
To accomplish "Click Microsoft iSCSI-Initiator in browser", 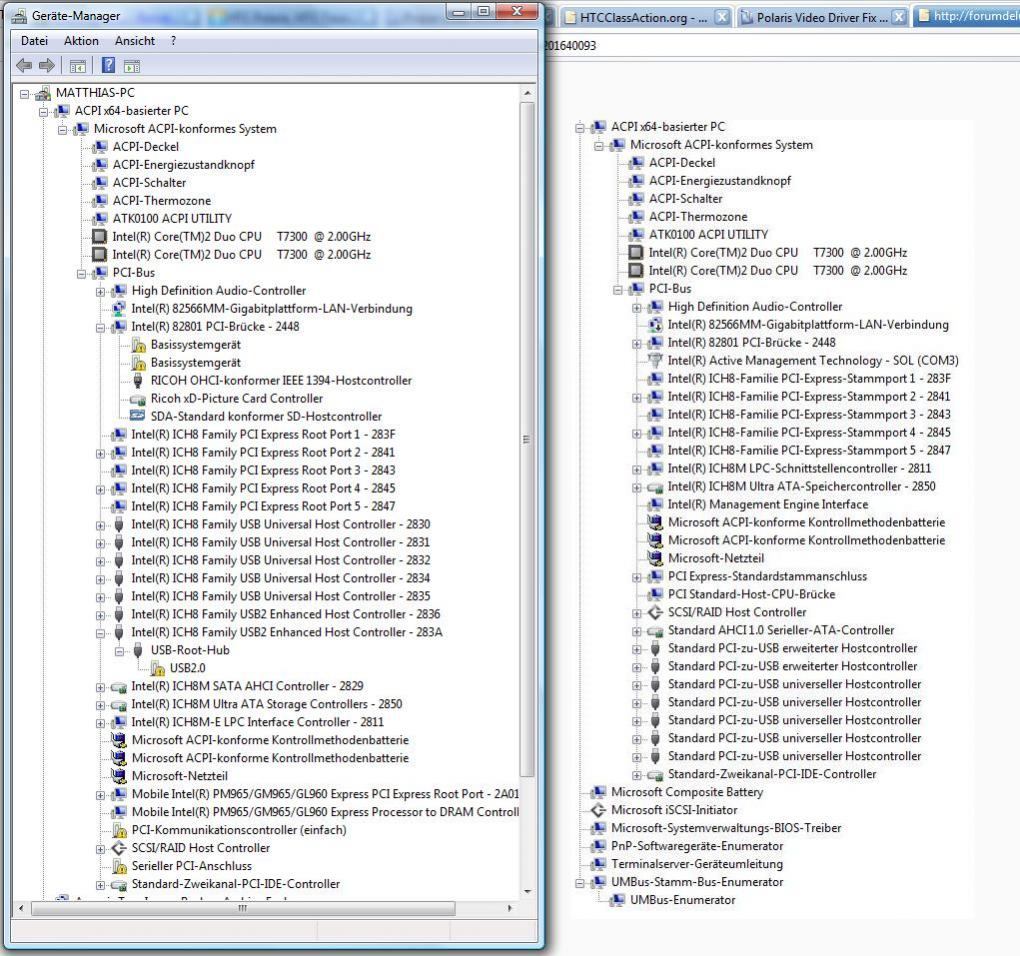I will pyautogui.click(x=674, y=810).
